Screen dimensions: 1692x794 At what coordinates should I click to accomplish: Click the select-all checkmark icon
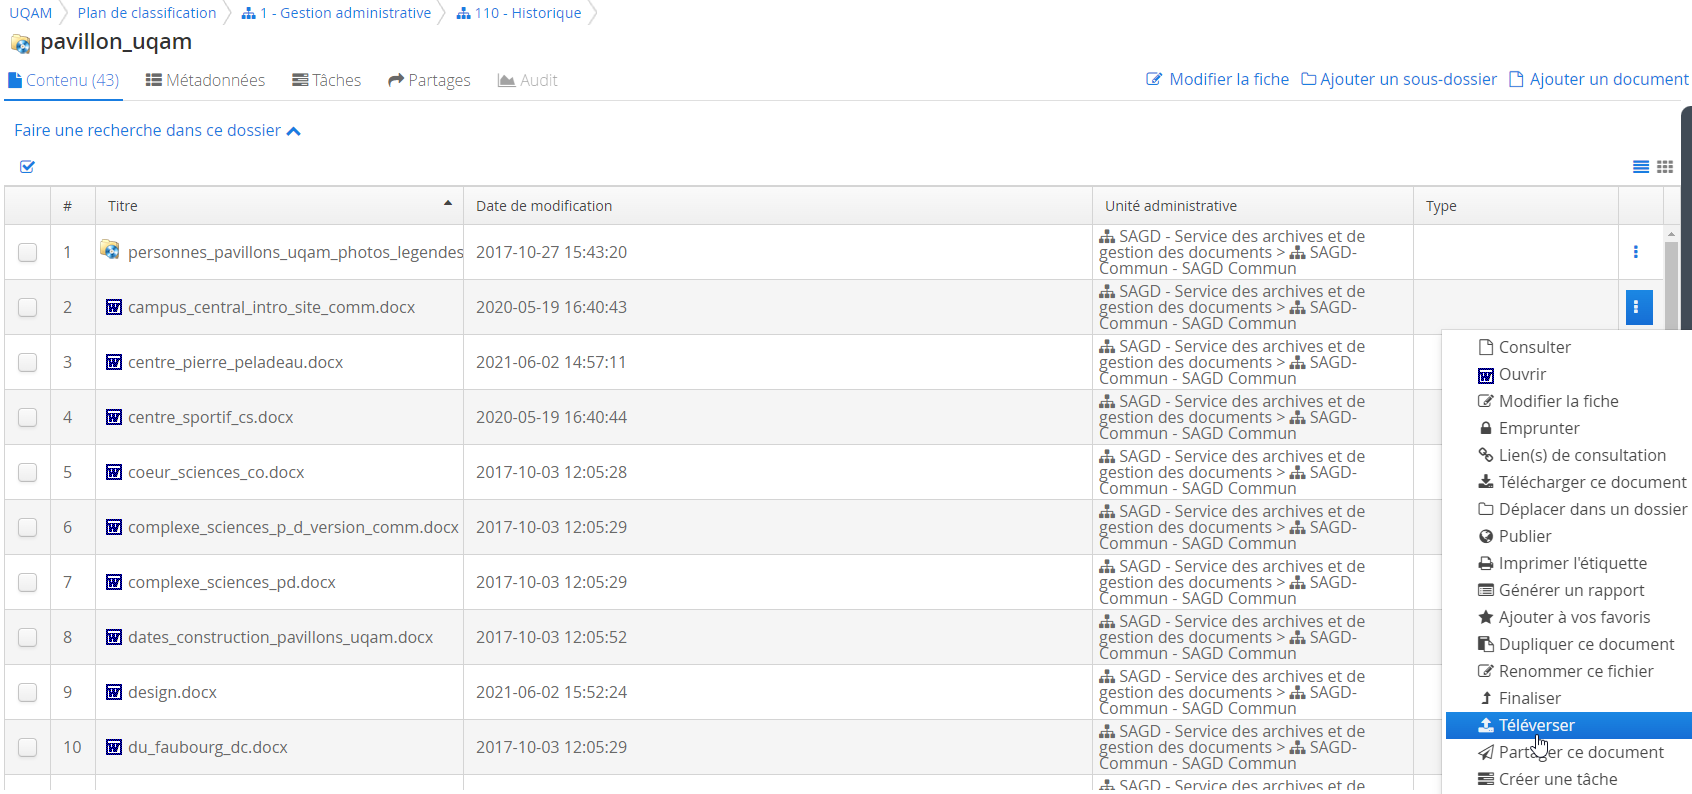(27, 167)
